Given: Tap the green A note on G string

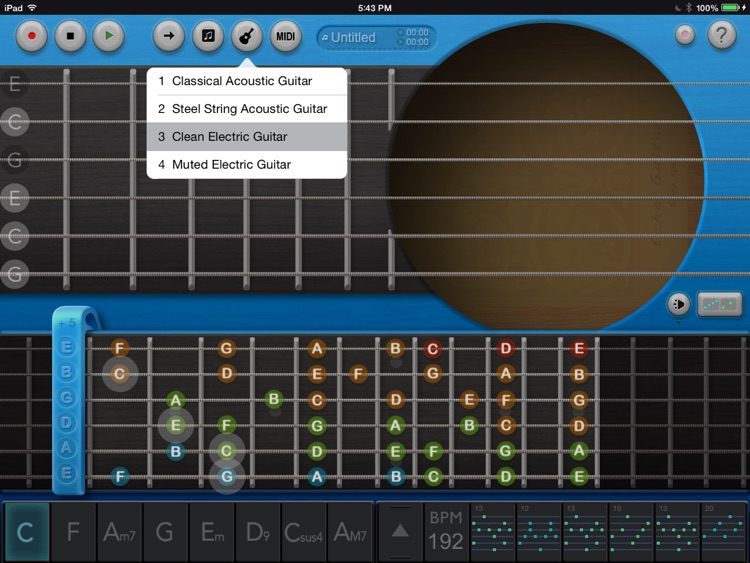Looking at the screenshot, I should tap(176, 400).
